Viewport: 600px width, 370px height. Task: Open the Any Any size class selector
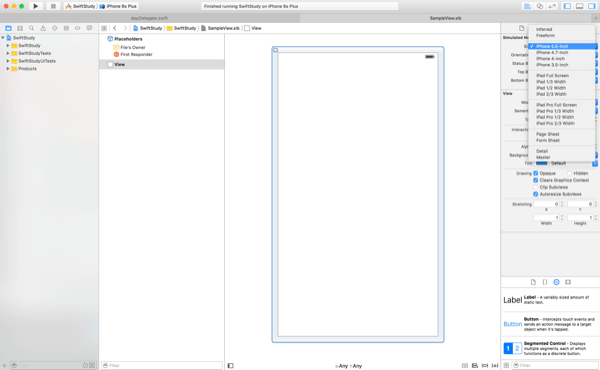[349, 366]
